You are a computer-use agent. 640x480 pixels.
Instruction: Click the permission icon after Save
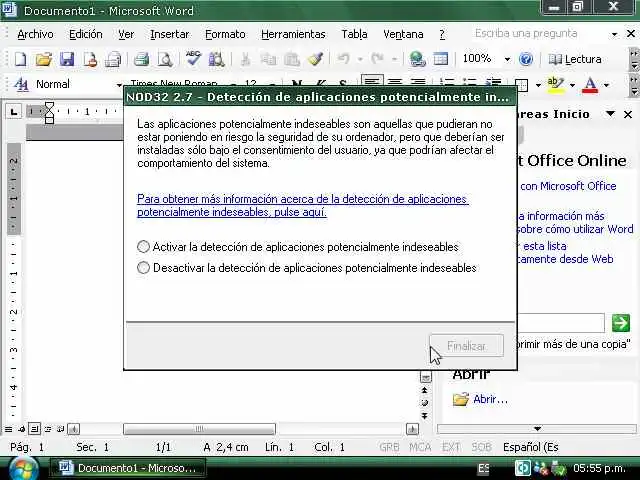click(90, 60)
